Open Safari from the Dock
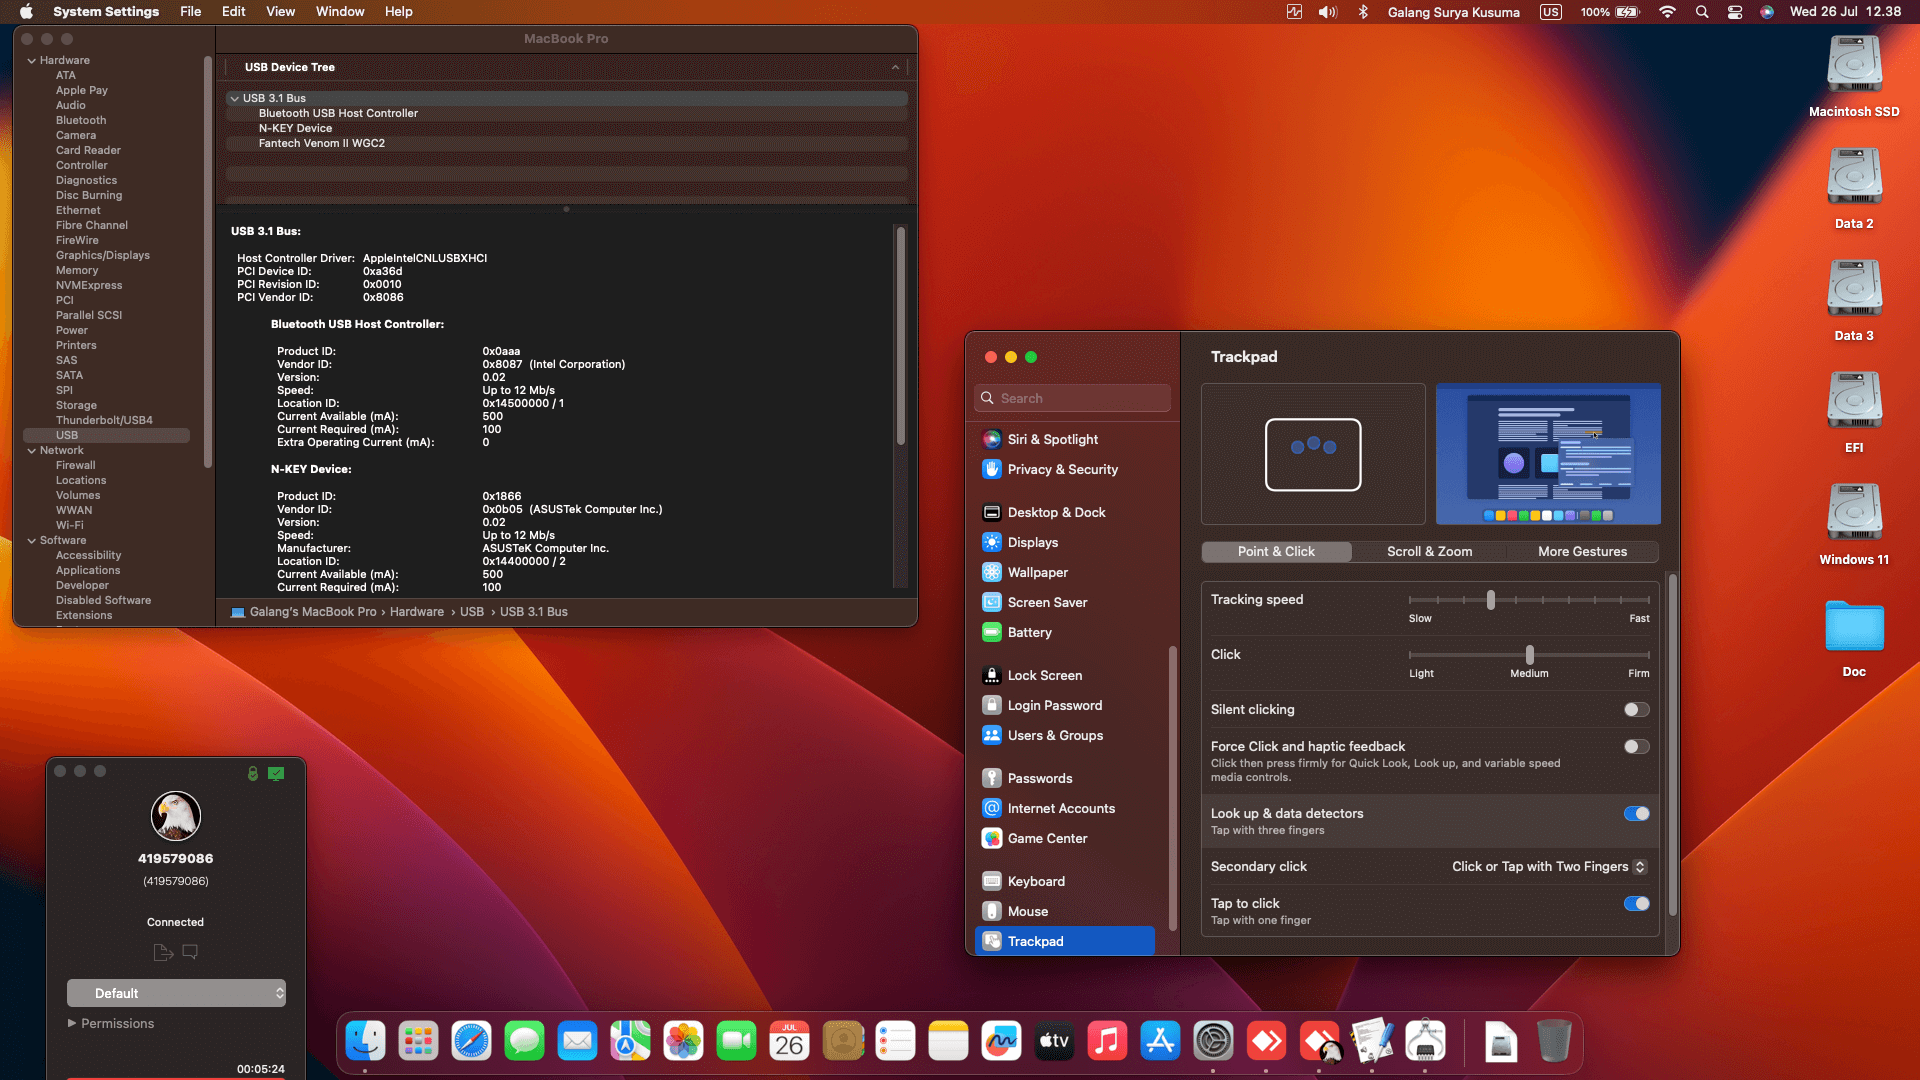 pyautogui.click(x=471, y=1040)
